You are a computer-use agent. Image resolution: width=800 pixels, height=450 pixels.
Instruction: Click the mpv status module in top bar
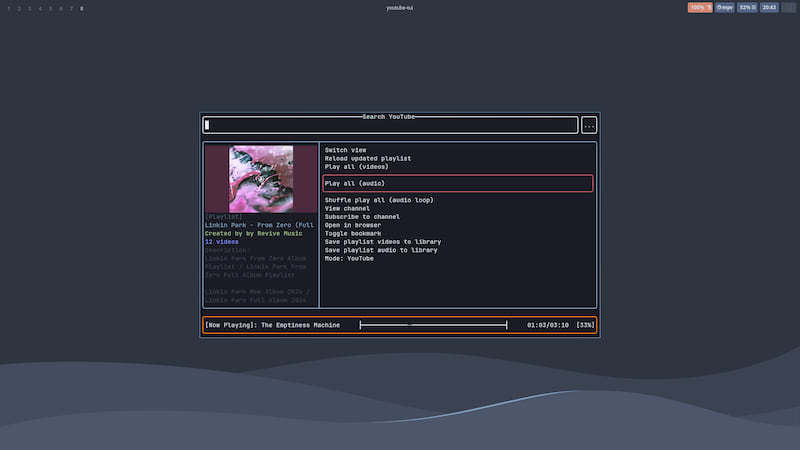(724, 8)
